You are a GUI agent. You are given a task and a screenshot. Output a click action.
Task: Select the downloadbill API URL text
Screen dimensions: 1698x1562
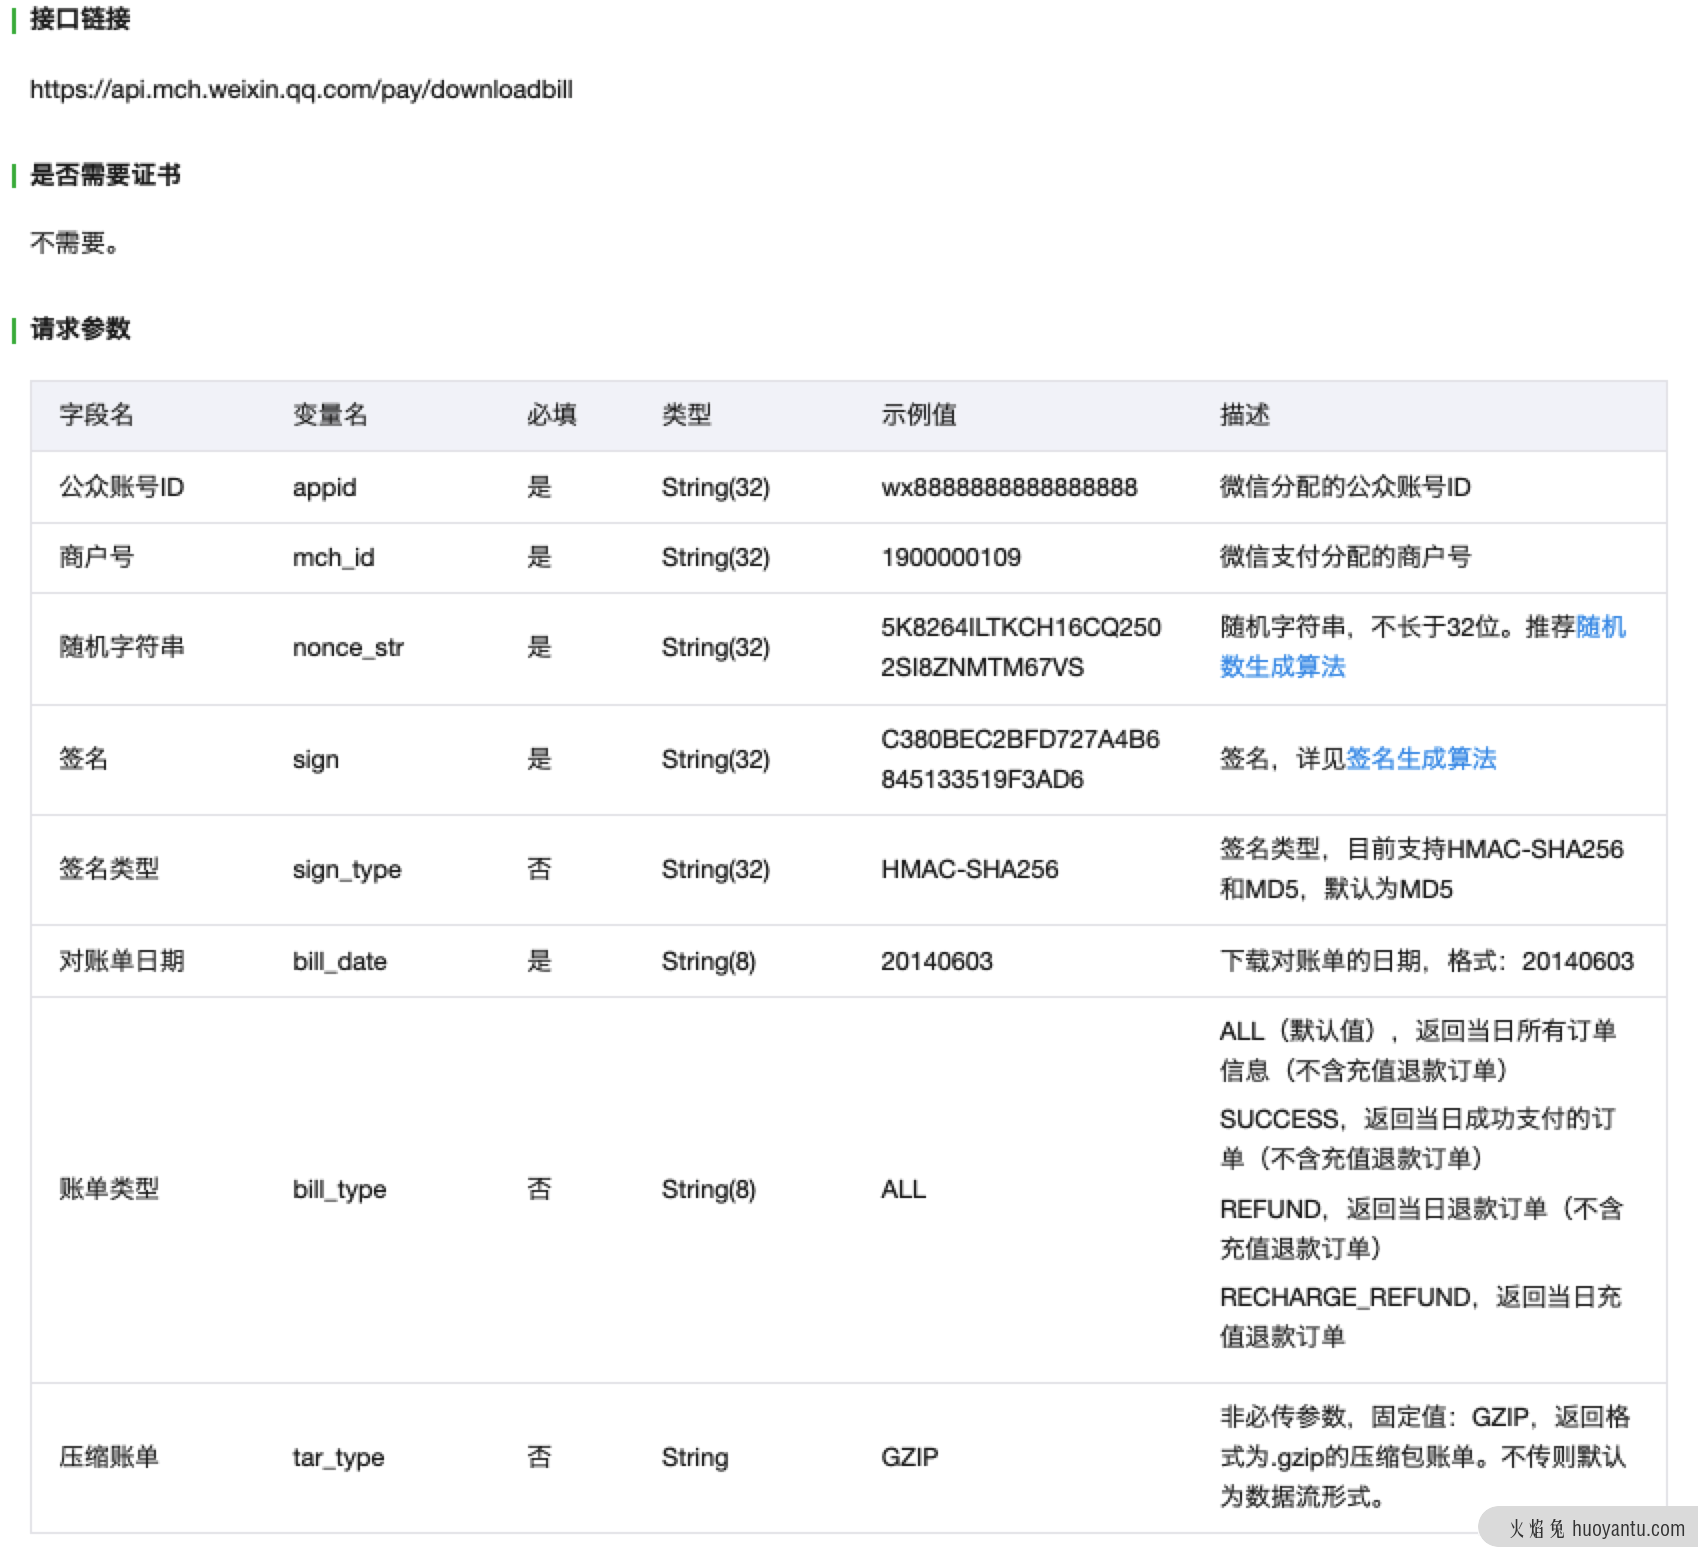(301, 90)
